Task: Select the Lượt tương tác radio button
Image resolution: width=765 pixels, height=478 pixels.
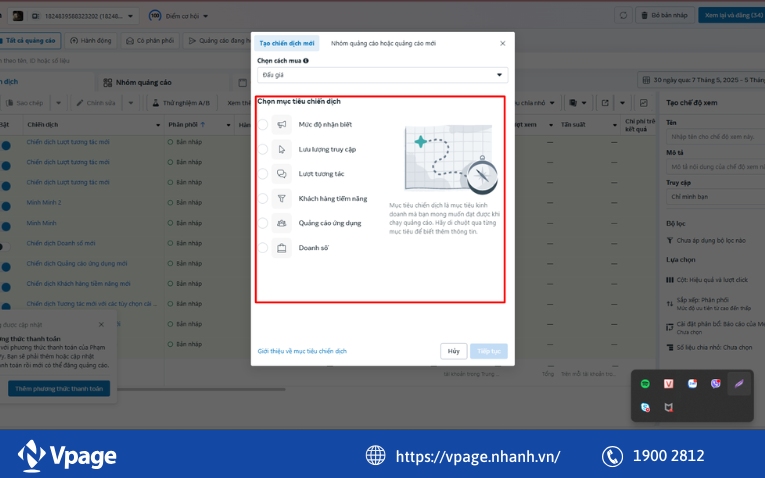Action: click(262, 174)
